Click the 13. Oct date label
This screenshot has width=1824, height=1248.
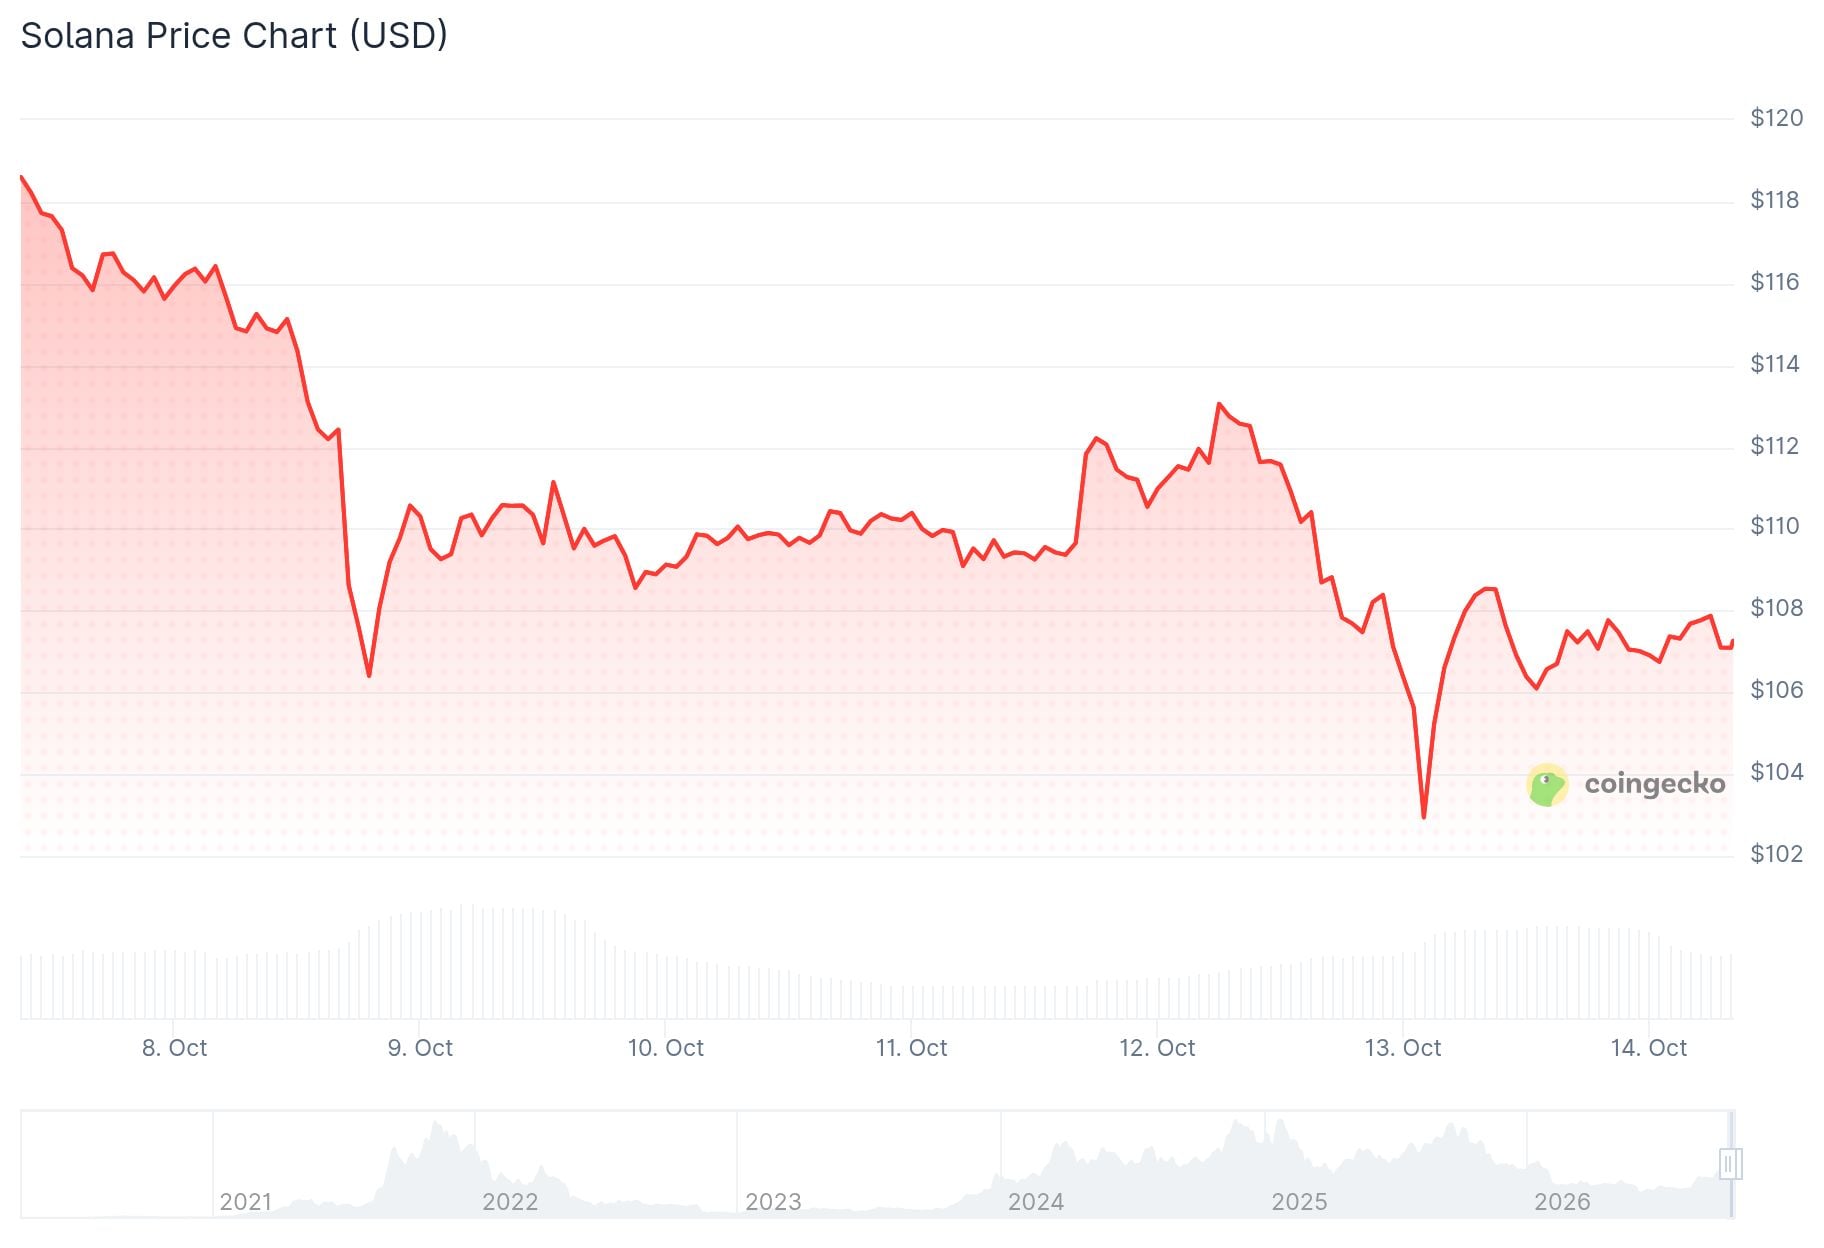tap(1403, 1048)
